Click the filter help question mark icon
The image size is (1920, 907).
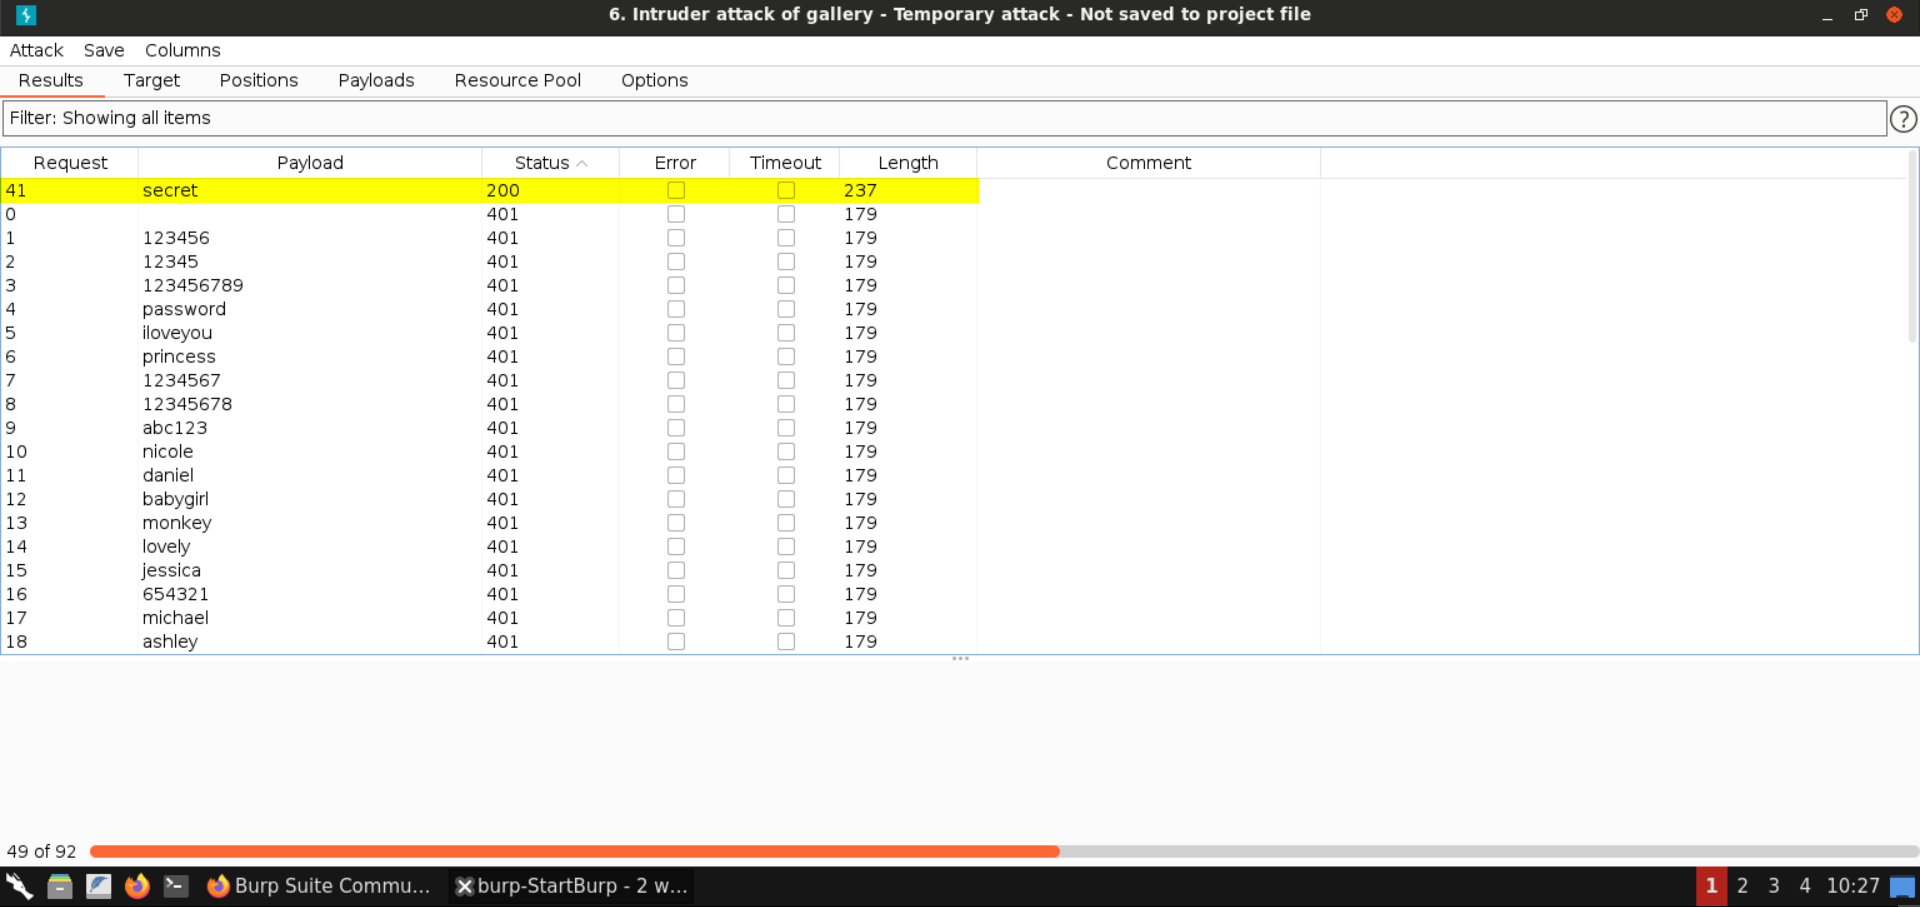[x=1902, y=119]
